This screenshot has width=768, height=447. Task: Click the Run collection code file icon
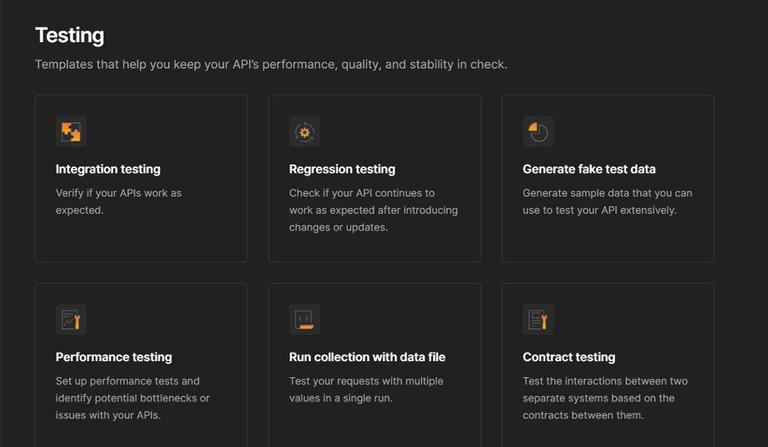pyautogui.click(x=304, y=319)
